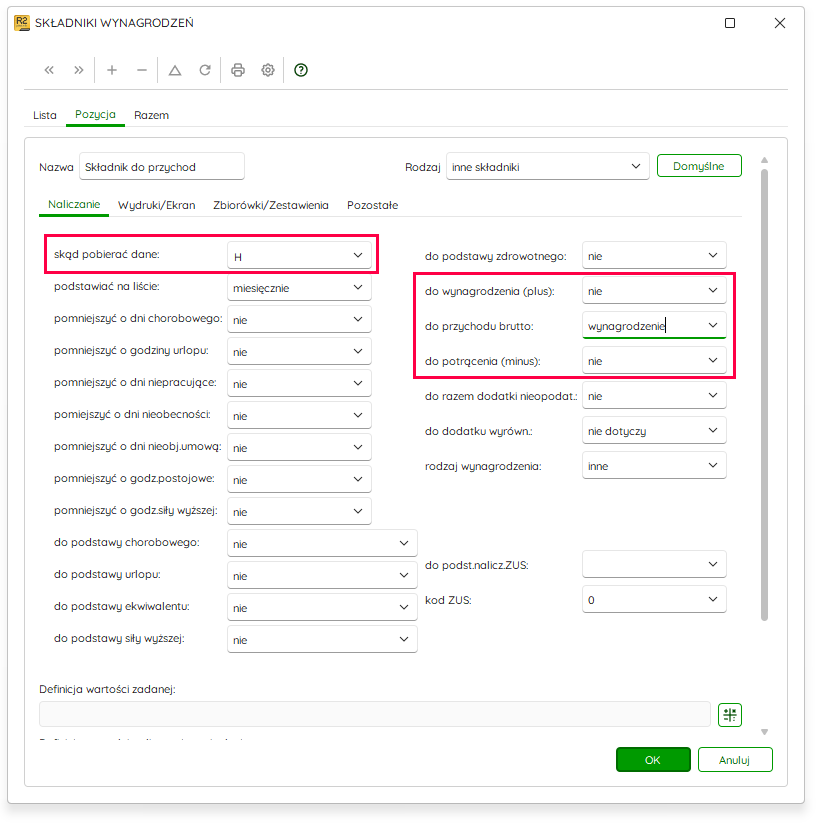The width and height of the screenshot is (823, 827).
Task: Open the 'kod ZUS' dropdown
Action: point(654,599)
